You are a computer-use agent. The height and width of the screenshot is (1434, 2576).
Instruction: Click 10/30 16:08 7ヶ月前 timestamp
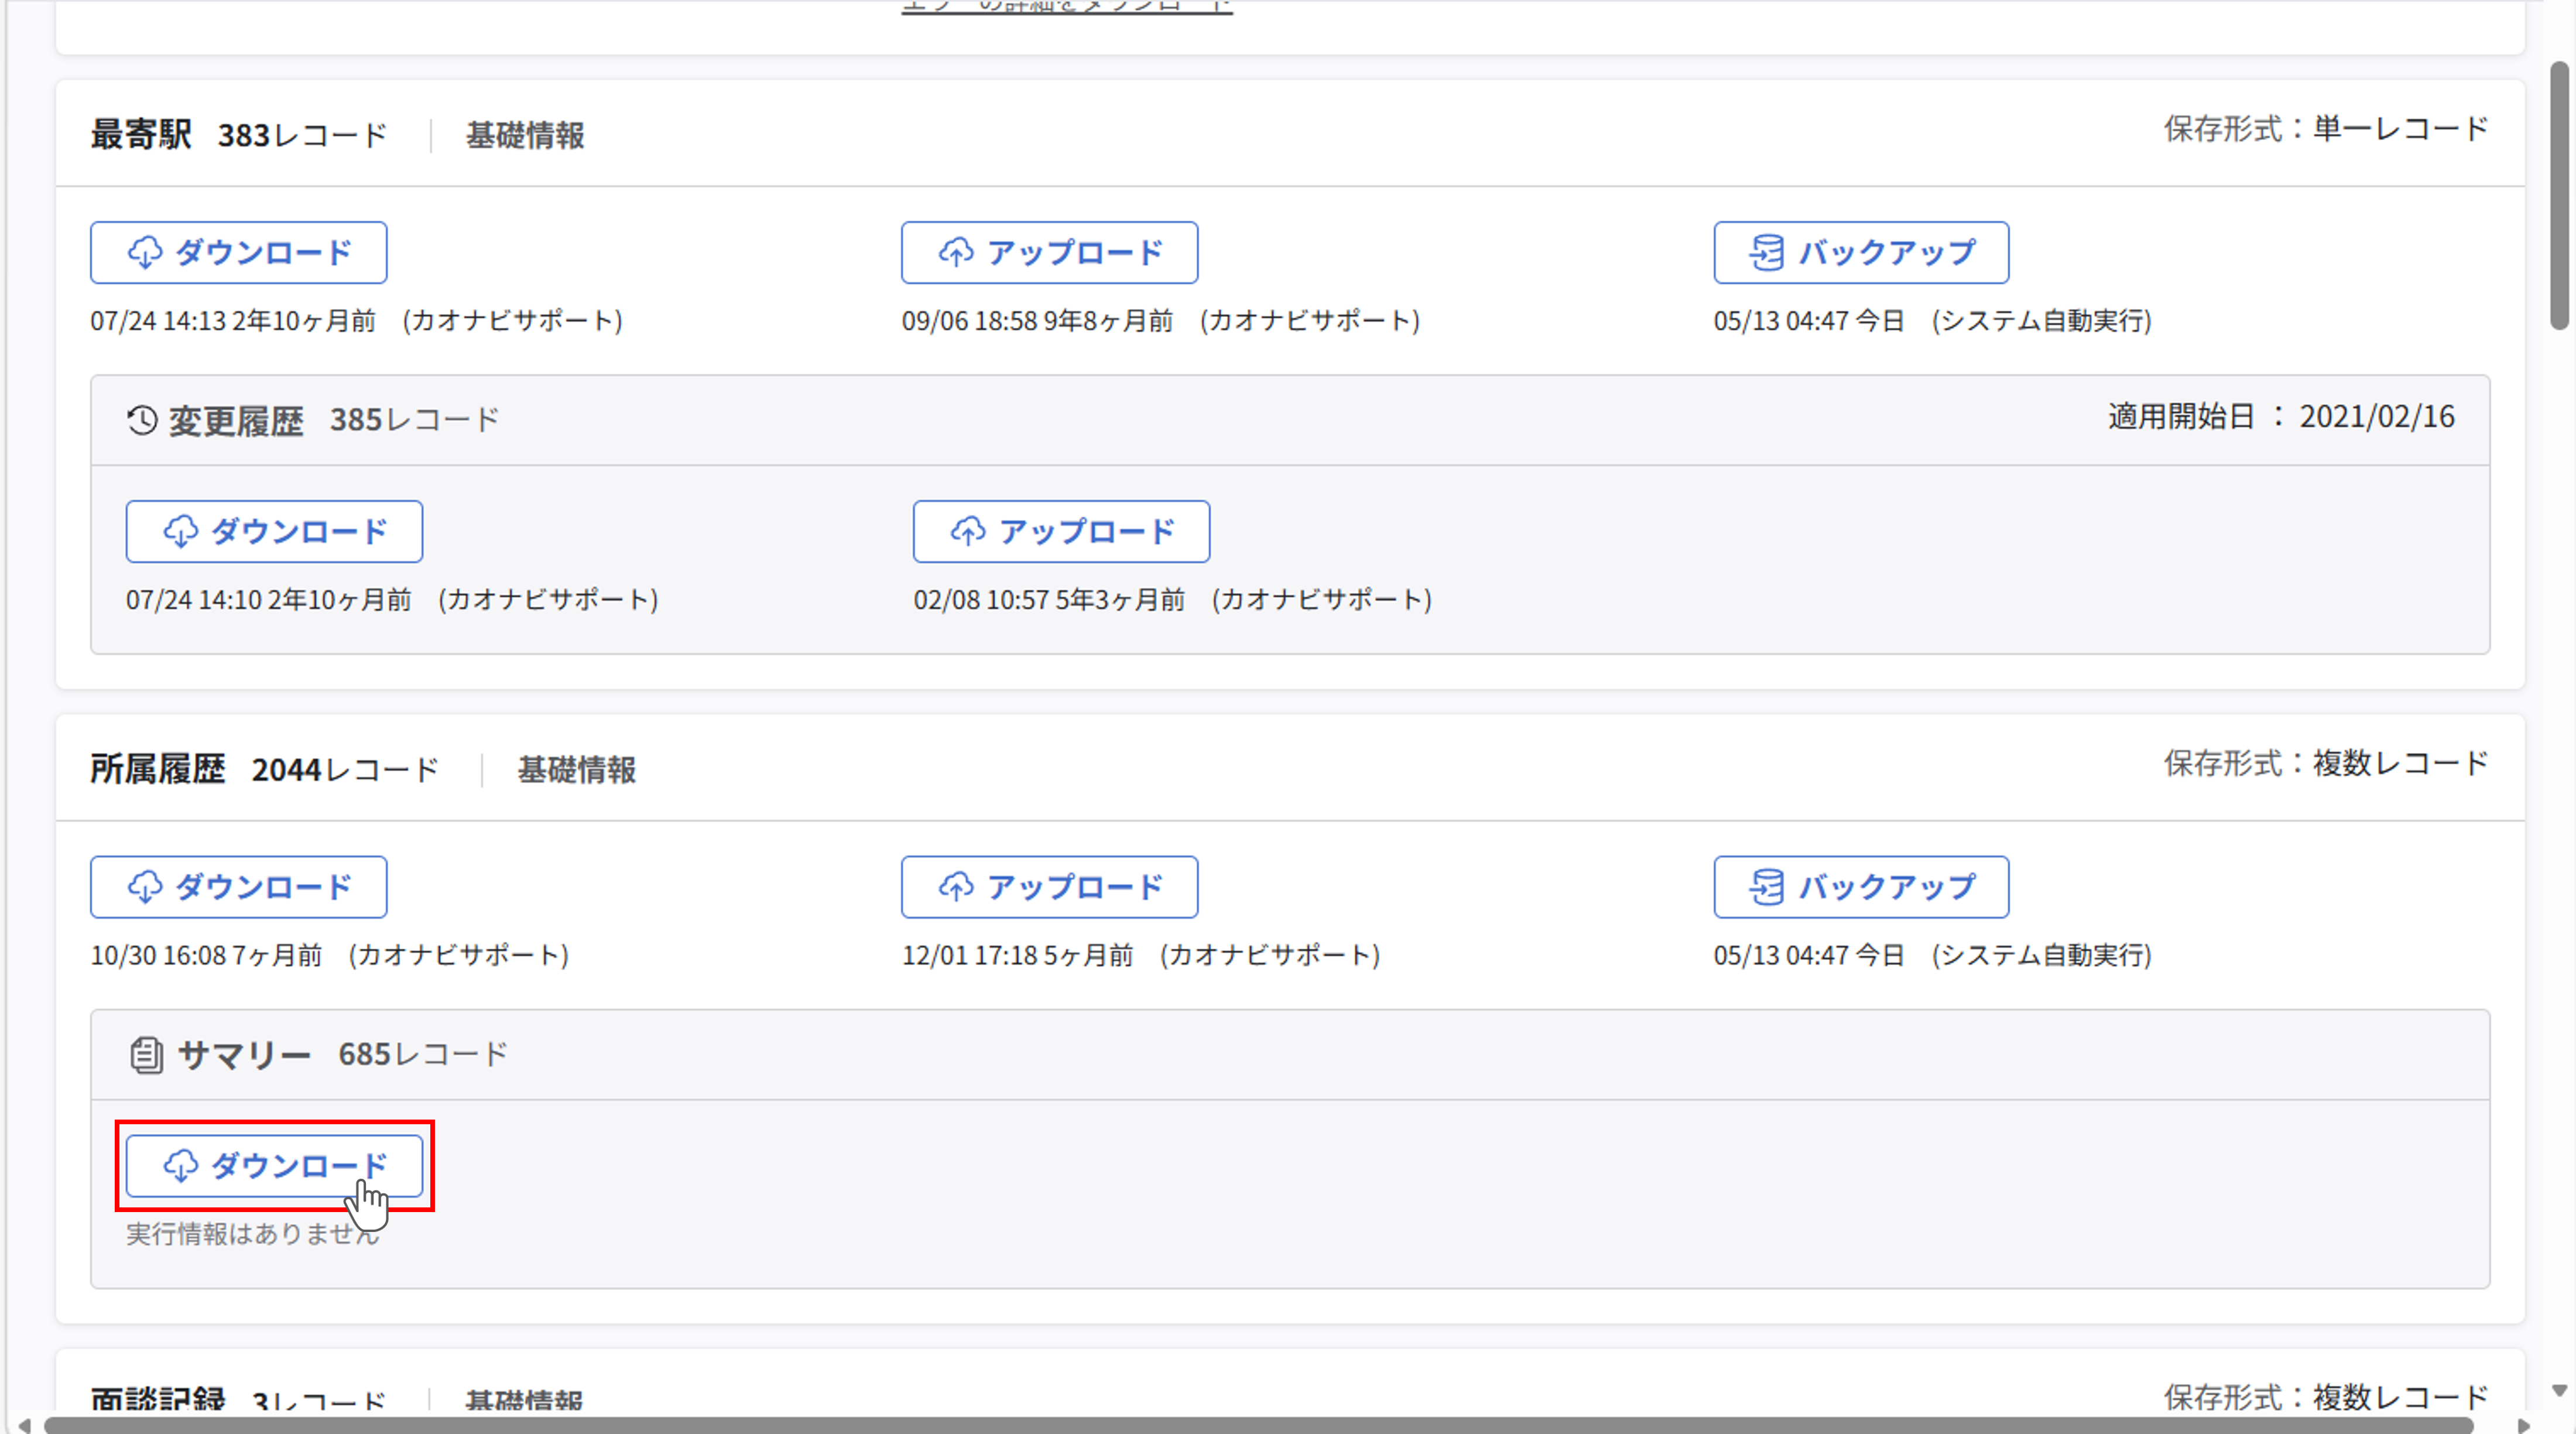click(x=206, y=955)
